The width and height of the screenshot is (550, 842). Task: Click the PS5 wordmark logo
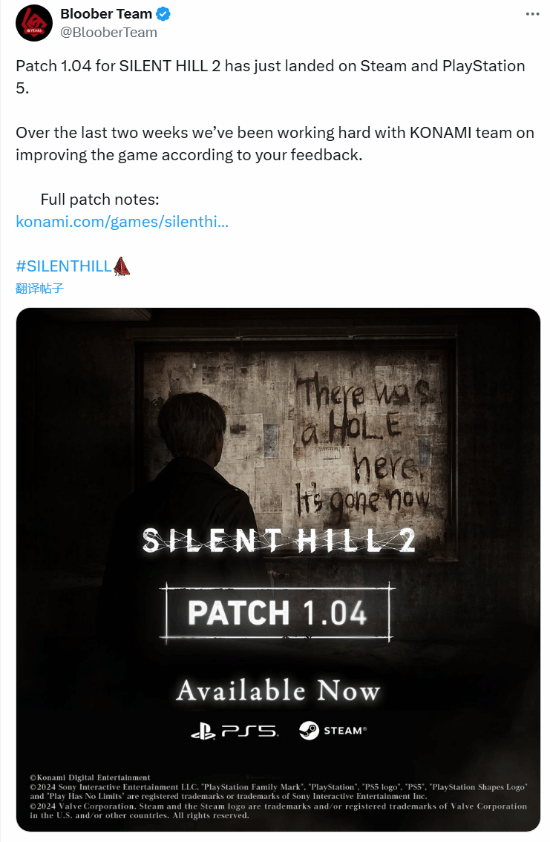(249, 731)
